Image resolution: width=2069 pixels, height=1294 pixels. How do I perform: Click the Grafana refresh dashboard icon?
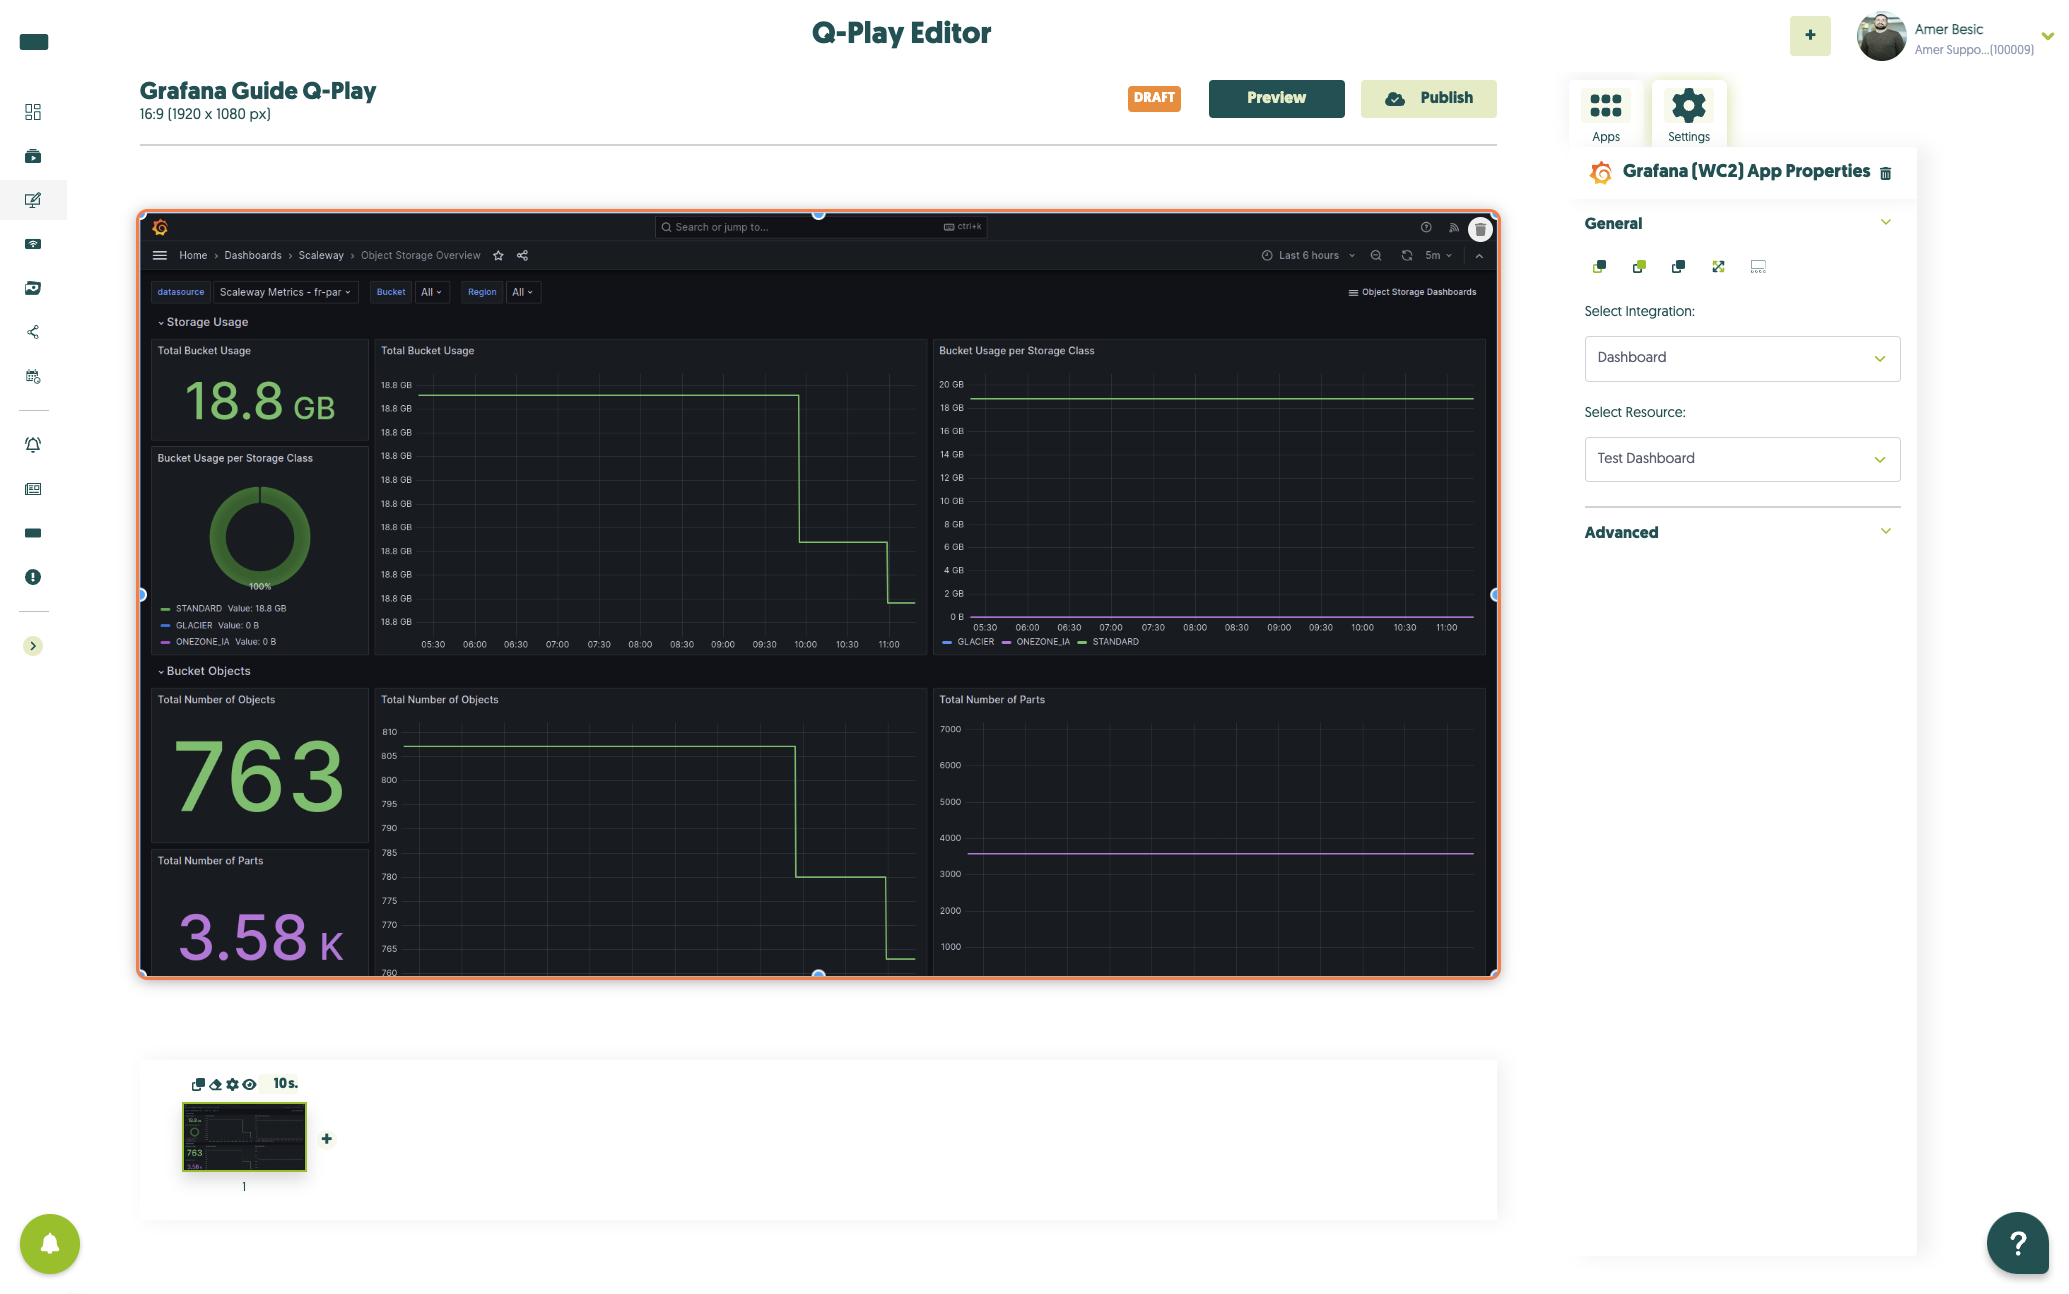point(1407,256)
